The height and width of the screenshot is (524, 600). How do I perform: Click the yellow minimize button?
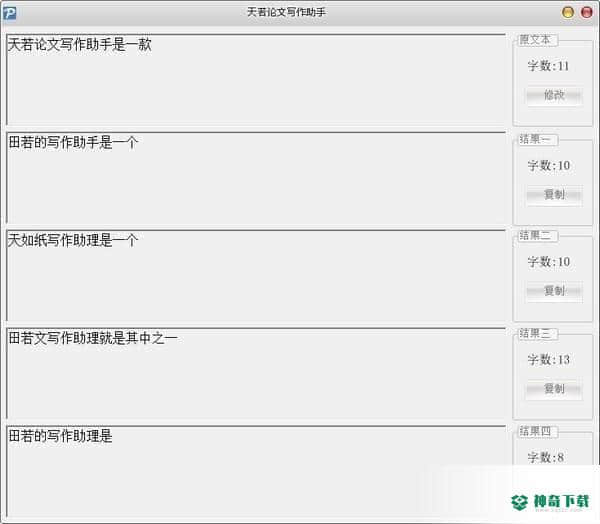(x=568, y=12)
